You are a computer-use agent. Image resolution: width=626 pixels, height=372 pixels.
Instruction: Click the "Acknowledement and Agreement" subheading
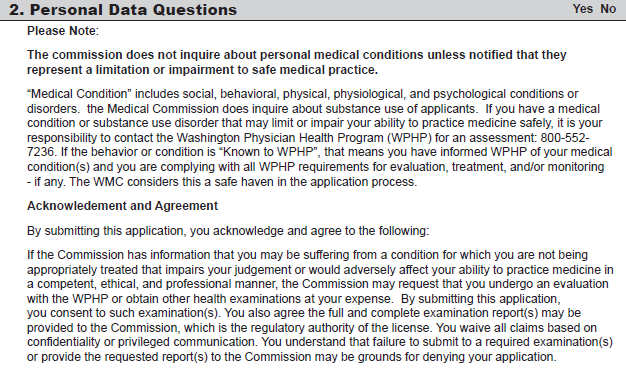pyautogui.click(x=122, y=206)
